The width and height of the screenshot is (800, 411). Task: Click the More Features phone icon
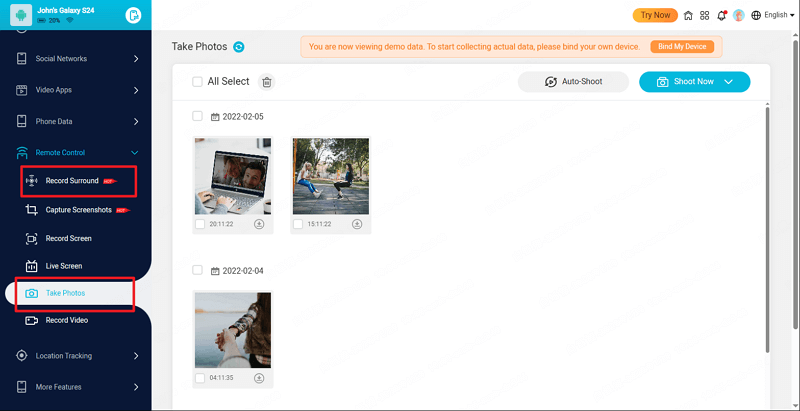(21, 387)
